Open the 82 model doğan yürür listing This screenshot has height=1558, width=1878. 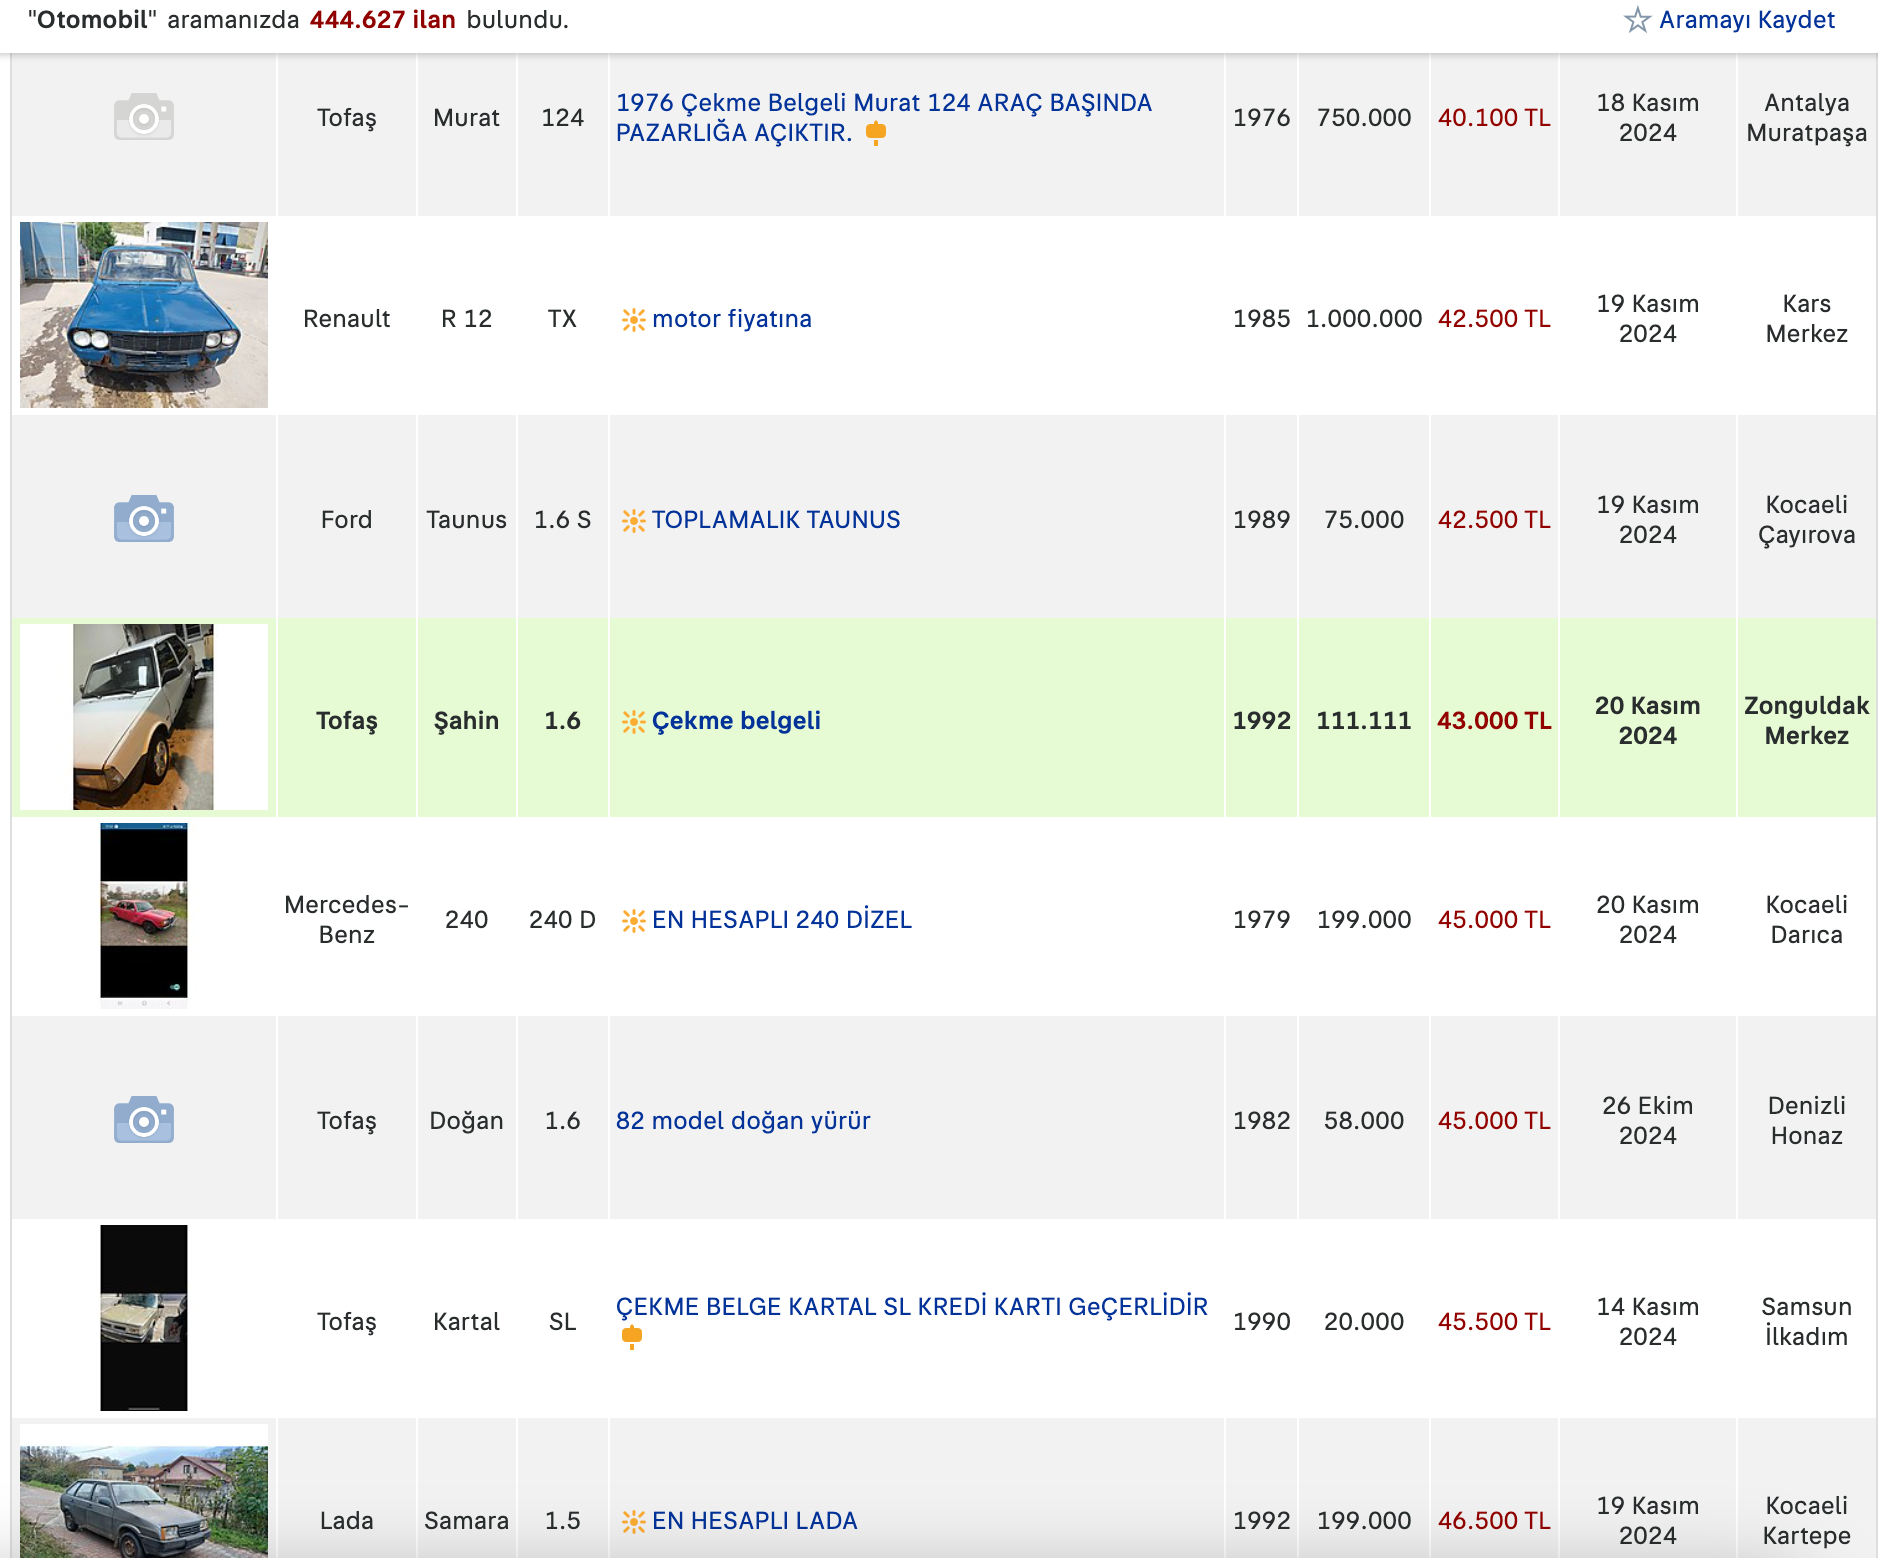[743, 1121]
